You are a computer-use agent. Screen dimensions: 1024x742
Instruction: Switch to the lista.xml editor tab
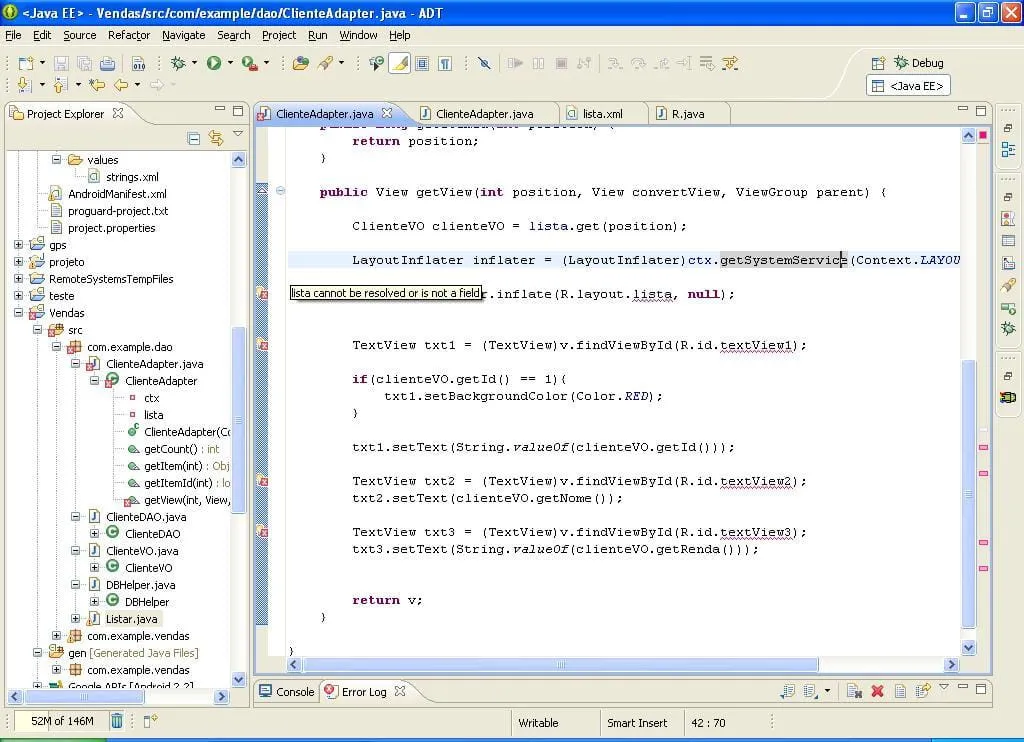click(601, 114)
